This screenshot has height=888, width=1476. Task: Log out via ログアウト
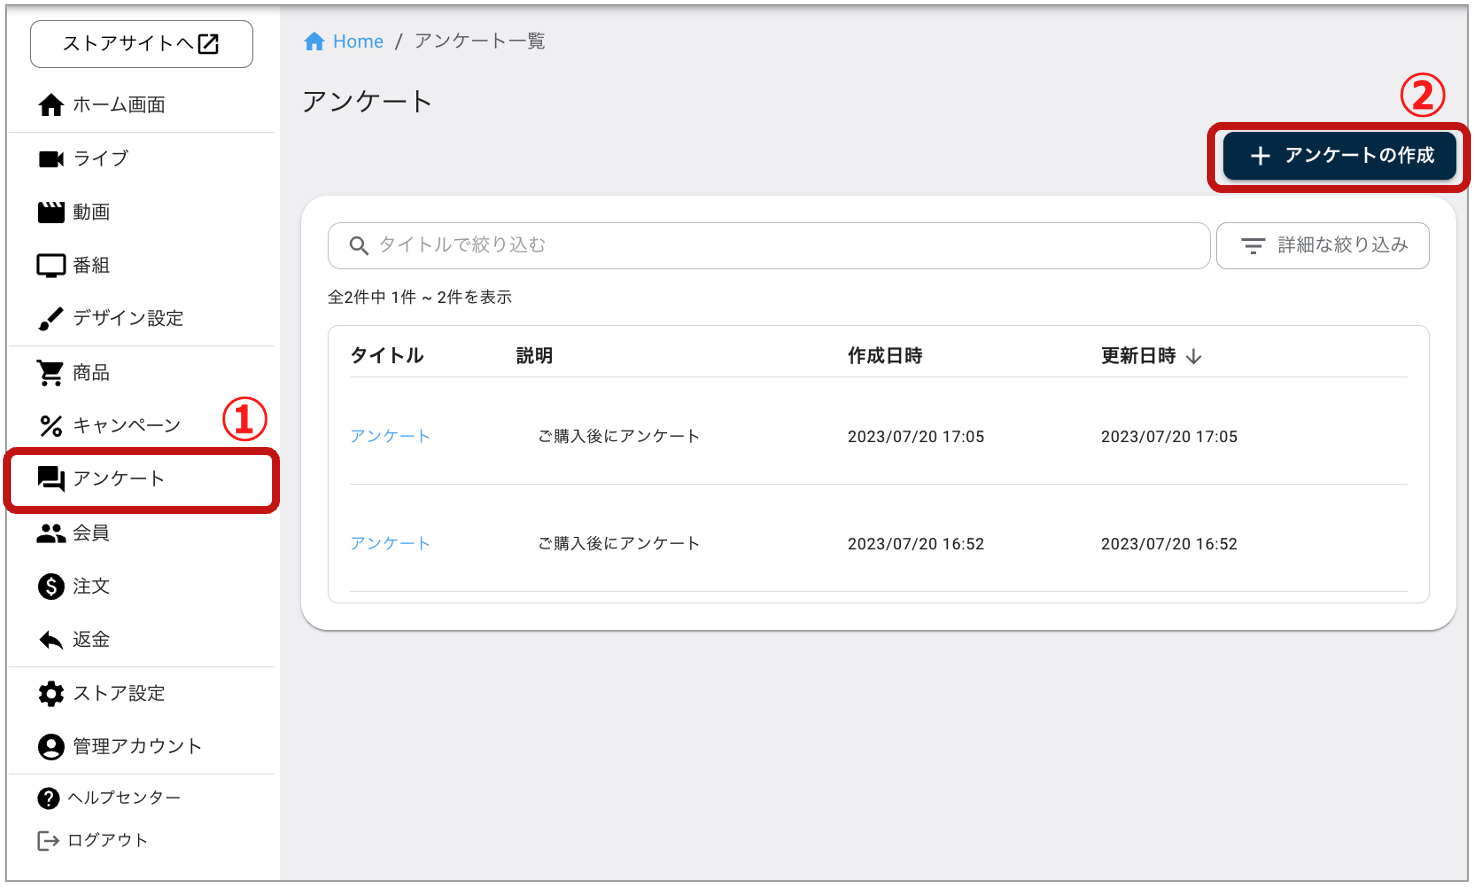[x=107, y=841]
